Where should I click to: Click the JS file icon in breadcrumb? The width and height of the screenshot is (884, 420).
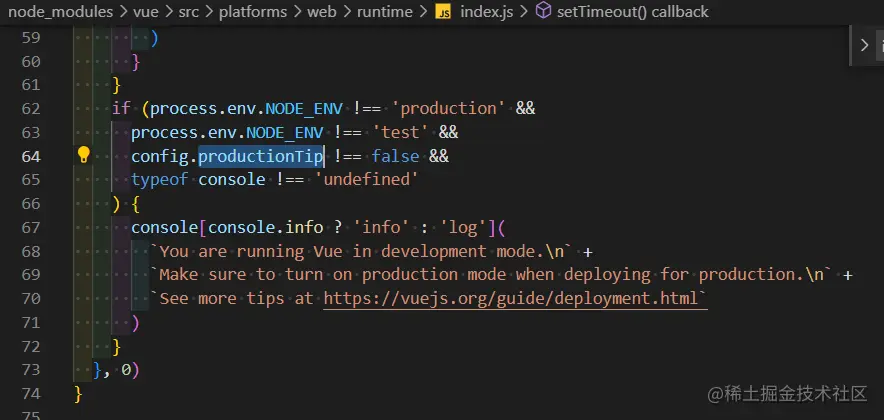click(443, 12)
